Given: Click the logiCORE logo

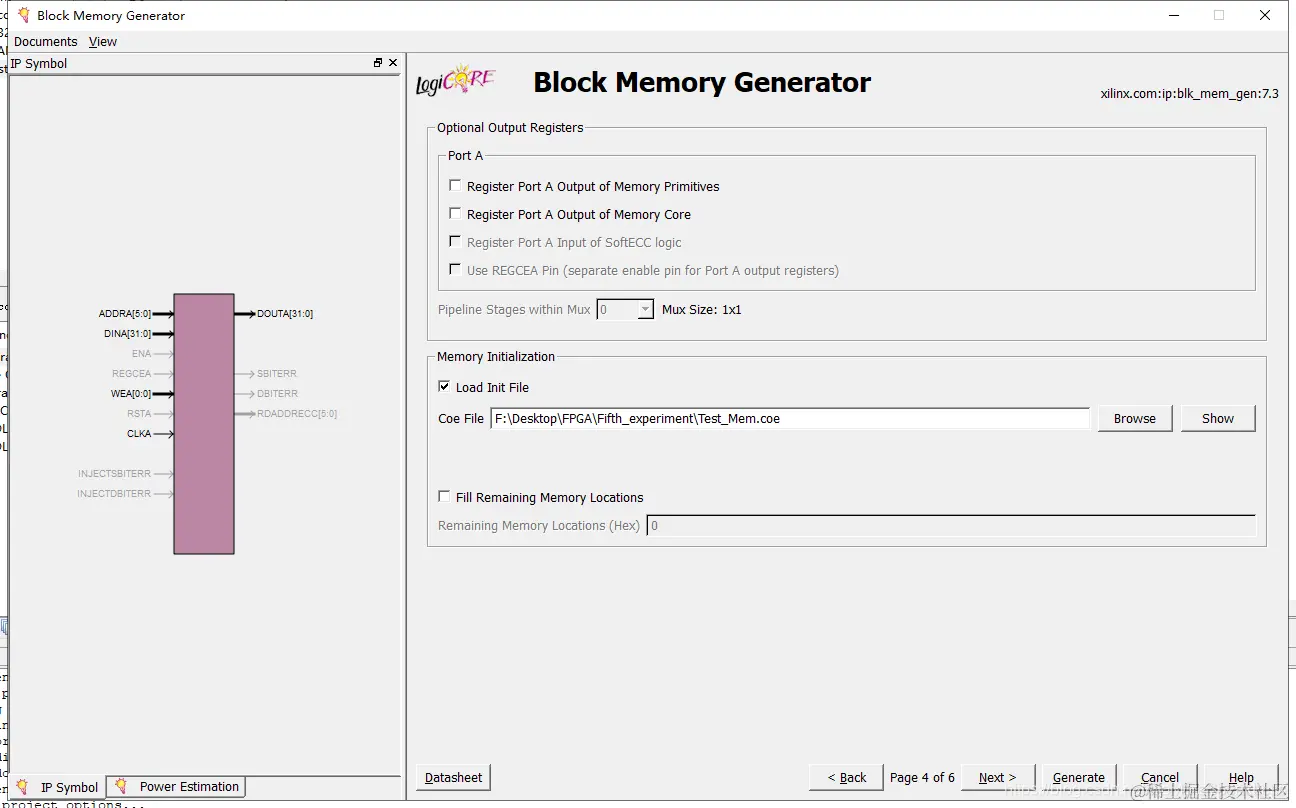Looking at the screenshot, I should point(455,80).
